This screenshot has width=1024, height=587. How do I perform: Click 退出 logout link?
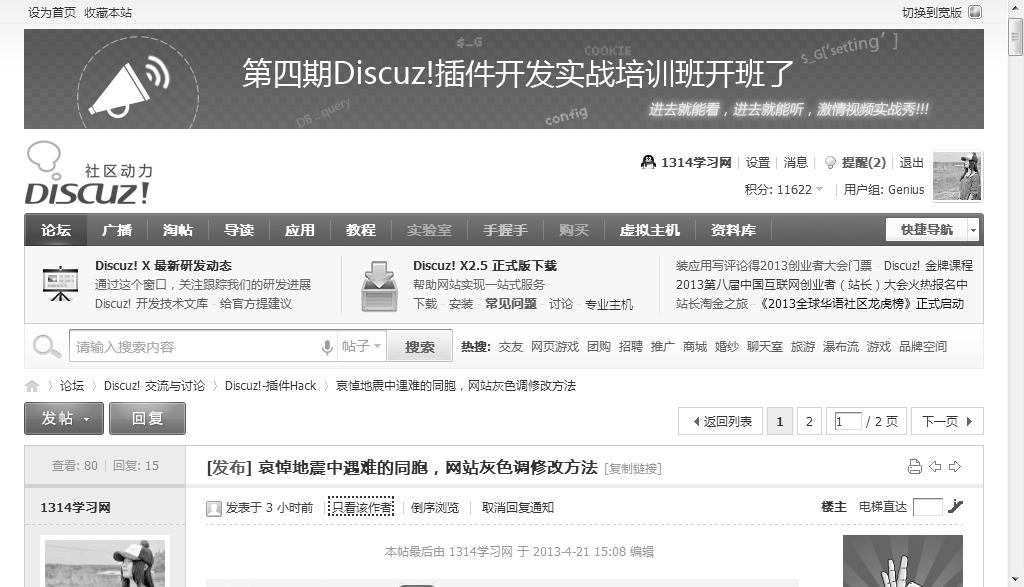911,163
